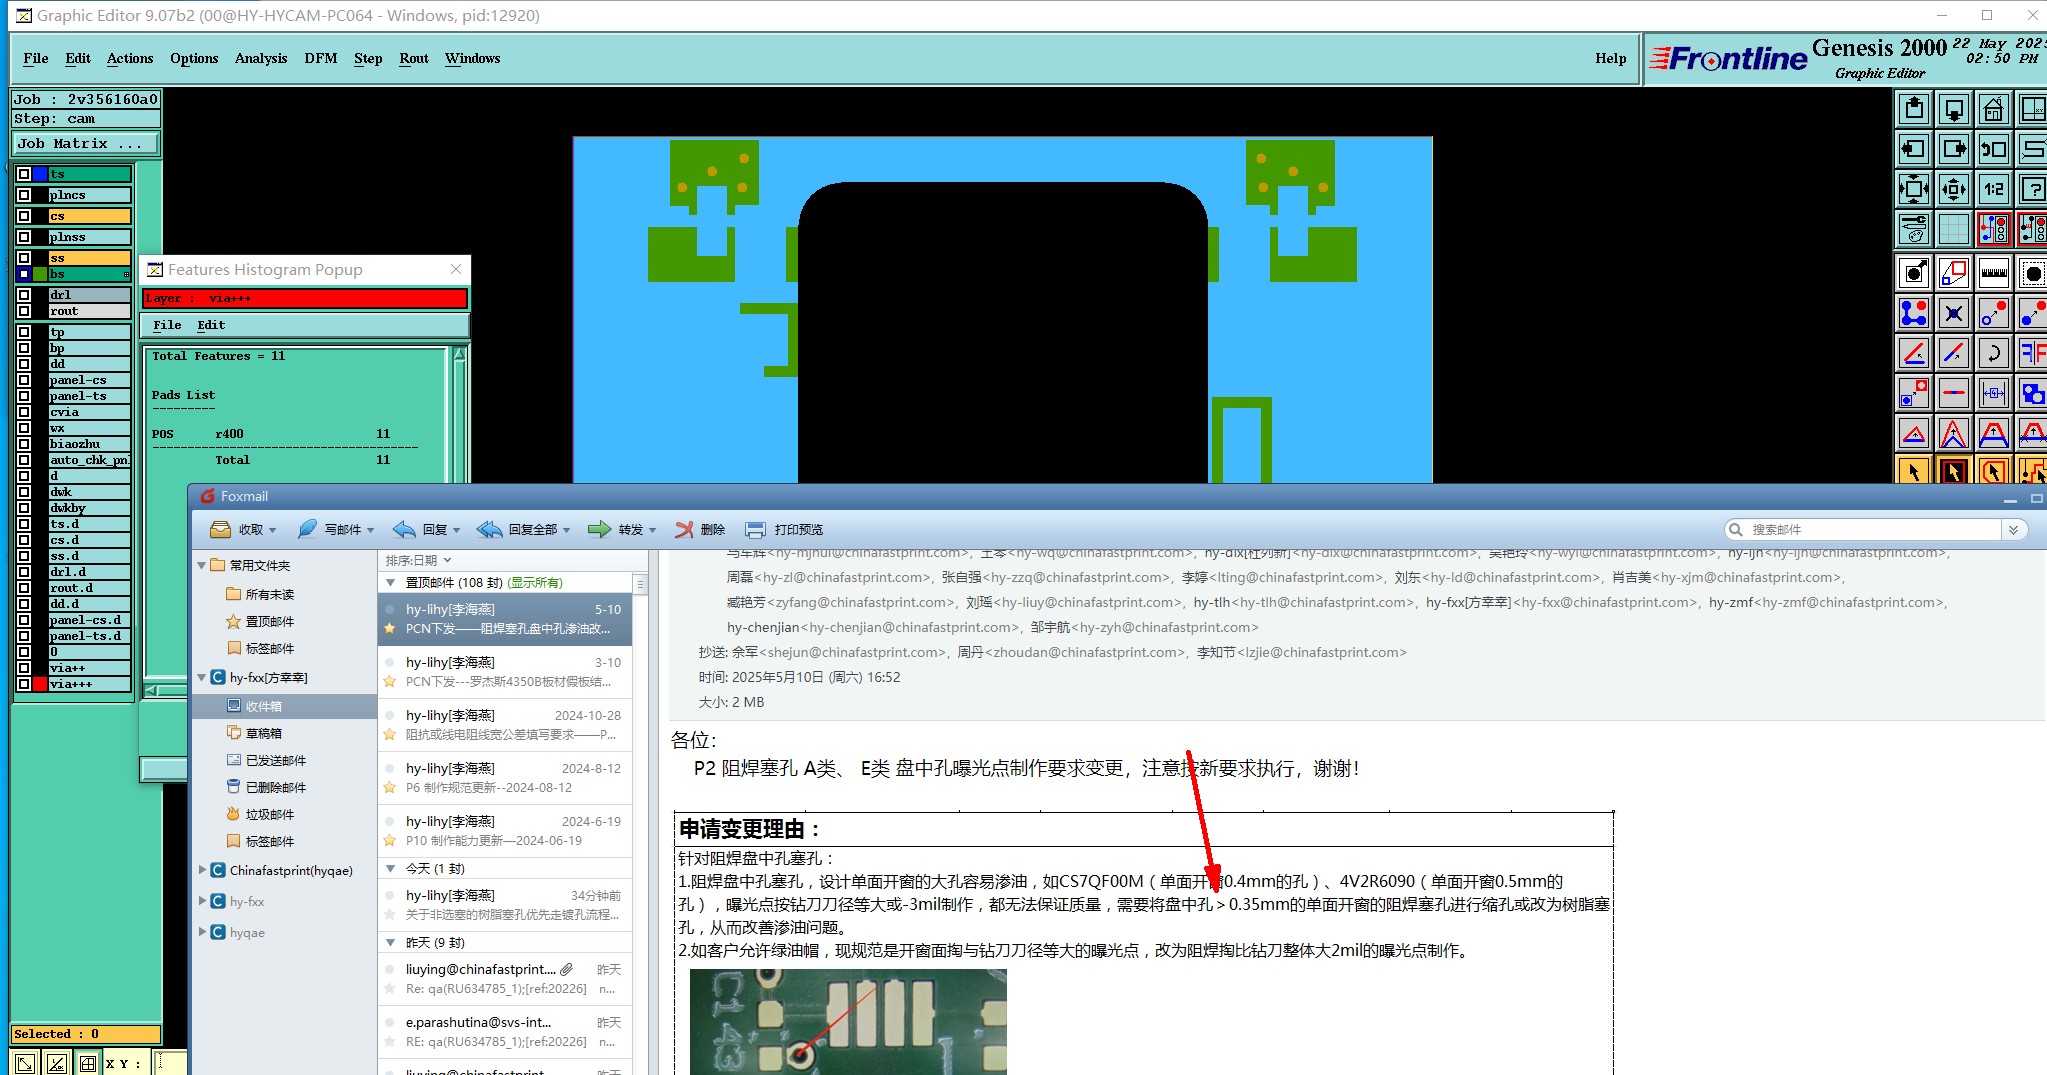Collapse the 常用文件夹 folder tree
This screenshot has height=1075, width=2047.
[202, 565]
